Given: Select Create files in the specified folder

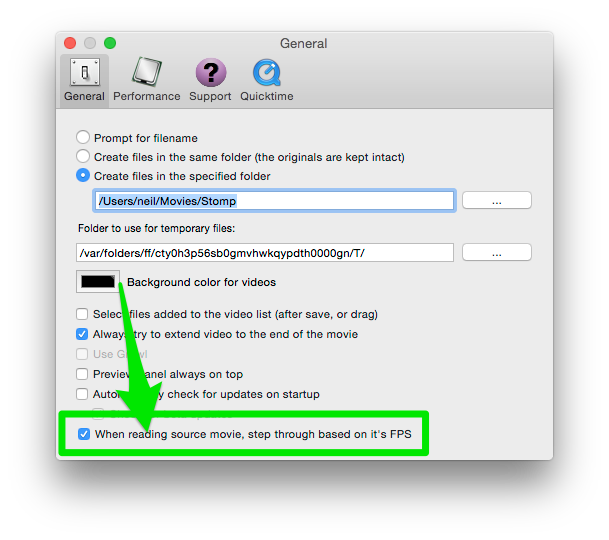Looking at the screenshot, I should click(x=83, y=175).
